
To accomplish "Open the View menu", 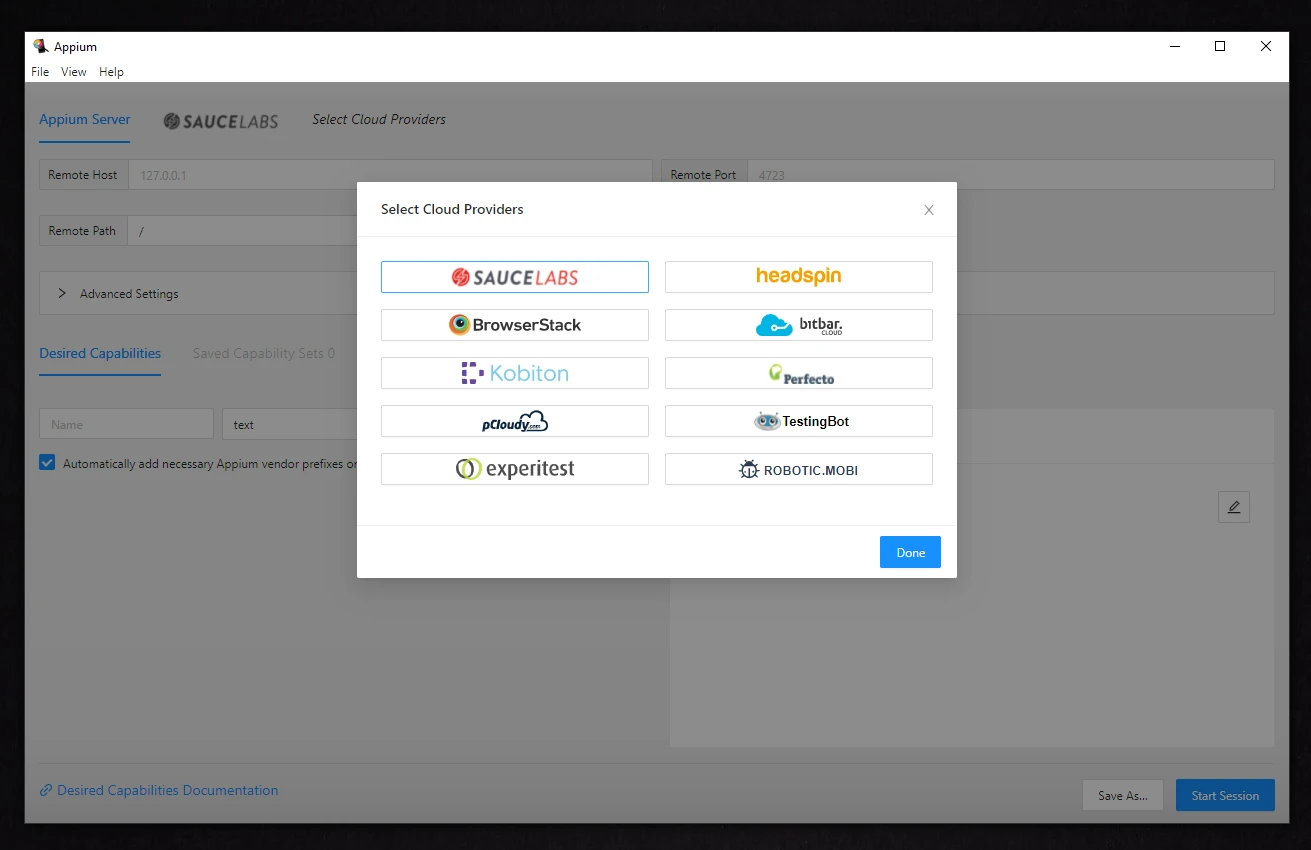I will pyautogui.click(x=74, y=72).
